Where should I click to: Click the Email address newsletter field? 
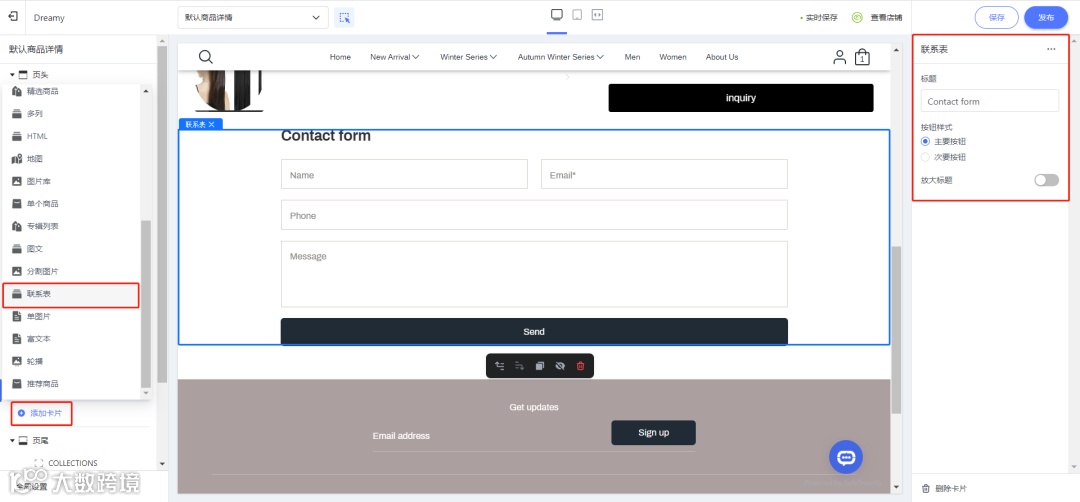490,436
